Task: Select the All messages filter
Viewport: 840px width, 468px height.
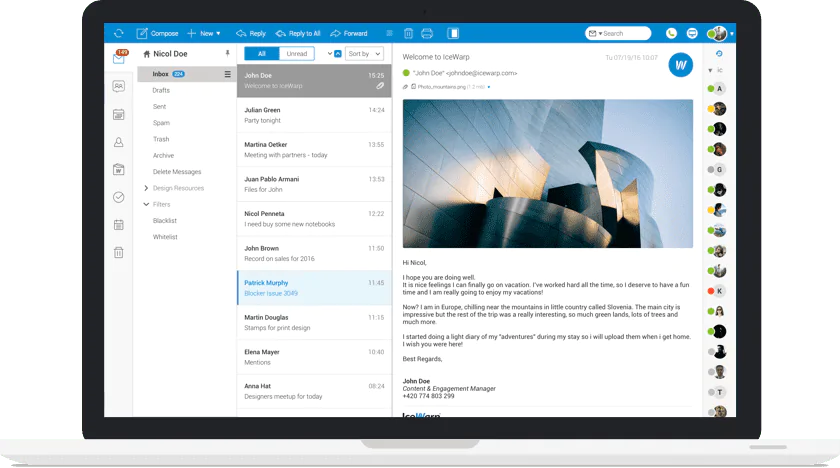Action: click(262, 53)
